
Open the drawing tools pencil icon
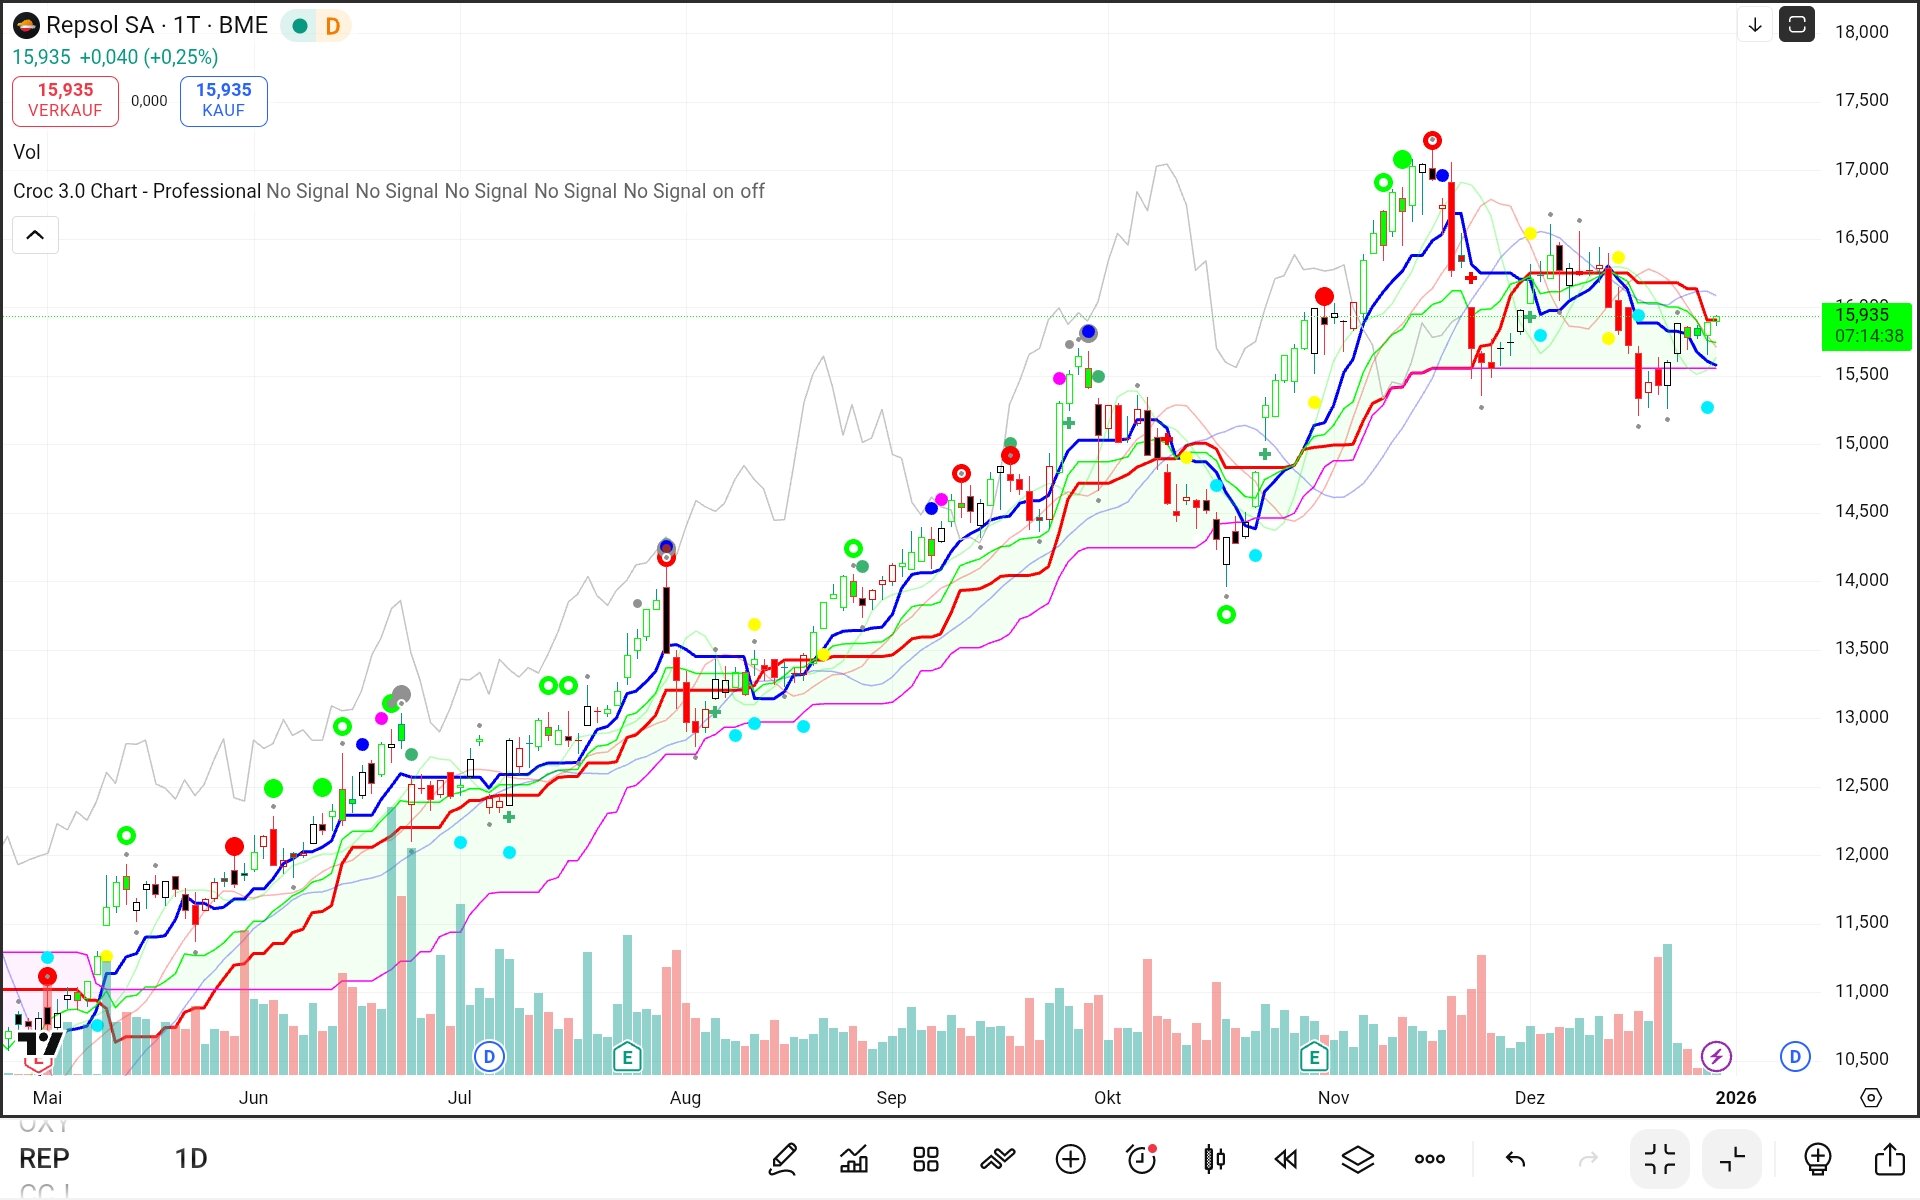click(783, 1159)
